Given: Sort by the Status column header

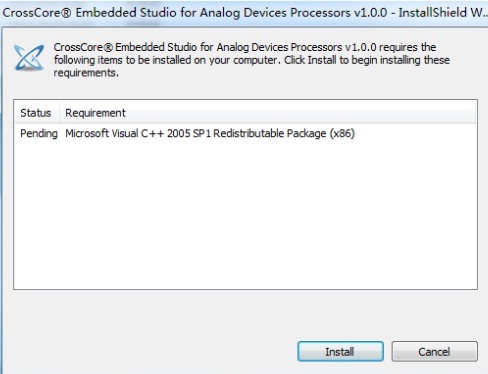Looking at the screenshot, I should (36, 113).
